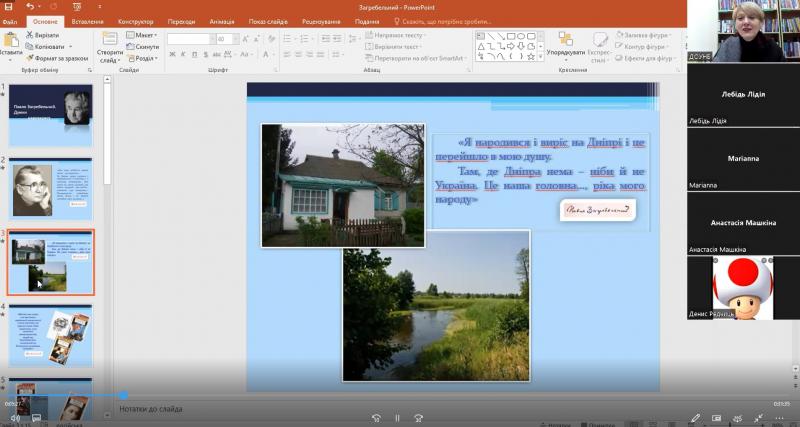
Task: Toggle align text right
Action: pos(311,54)
